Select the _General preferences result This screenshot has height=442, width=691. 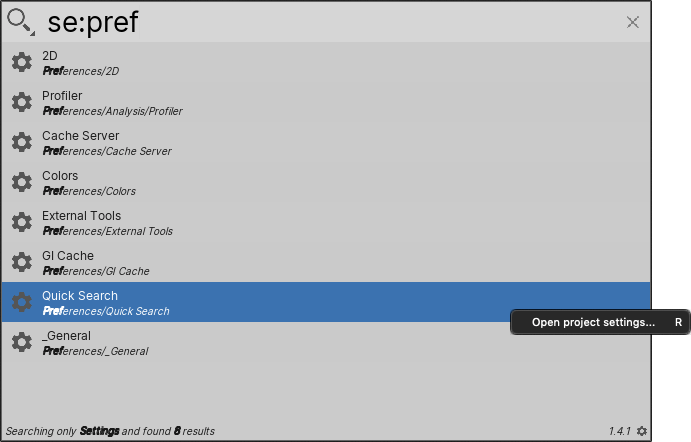pos(326,342)
